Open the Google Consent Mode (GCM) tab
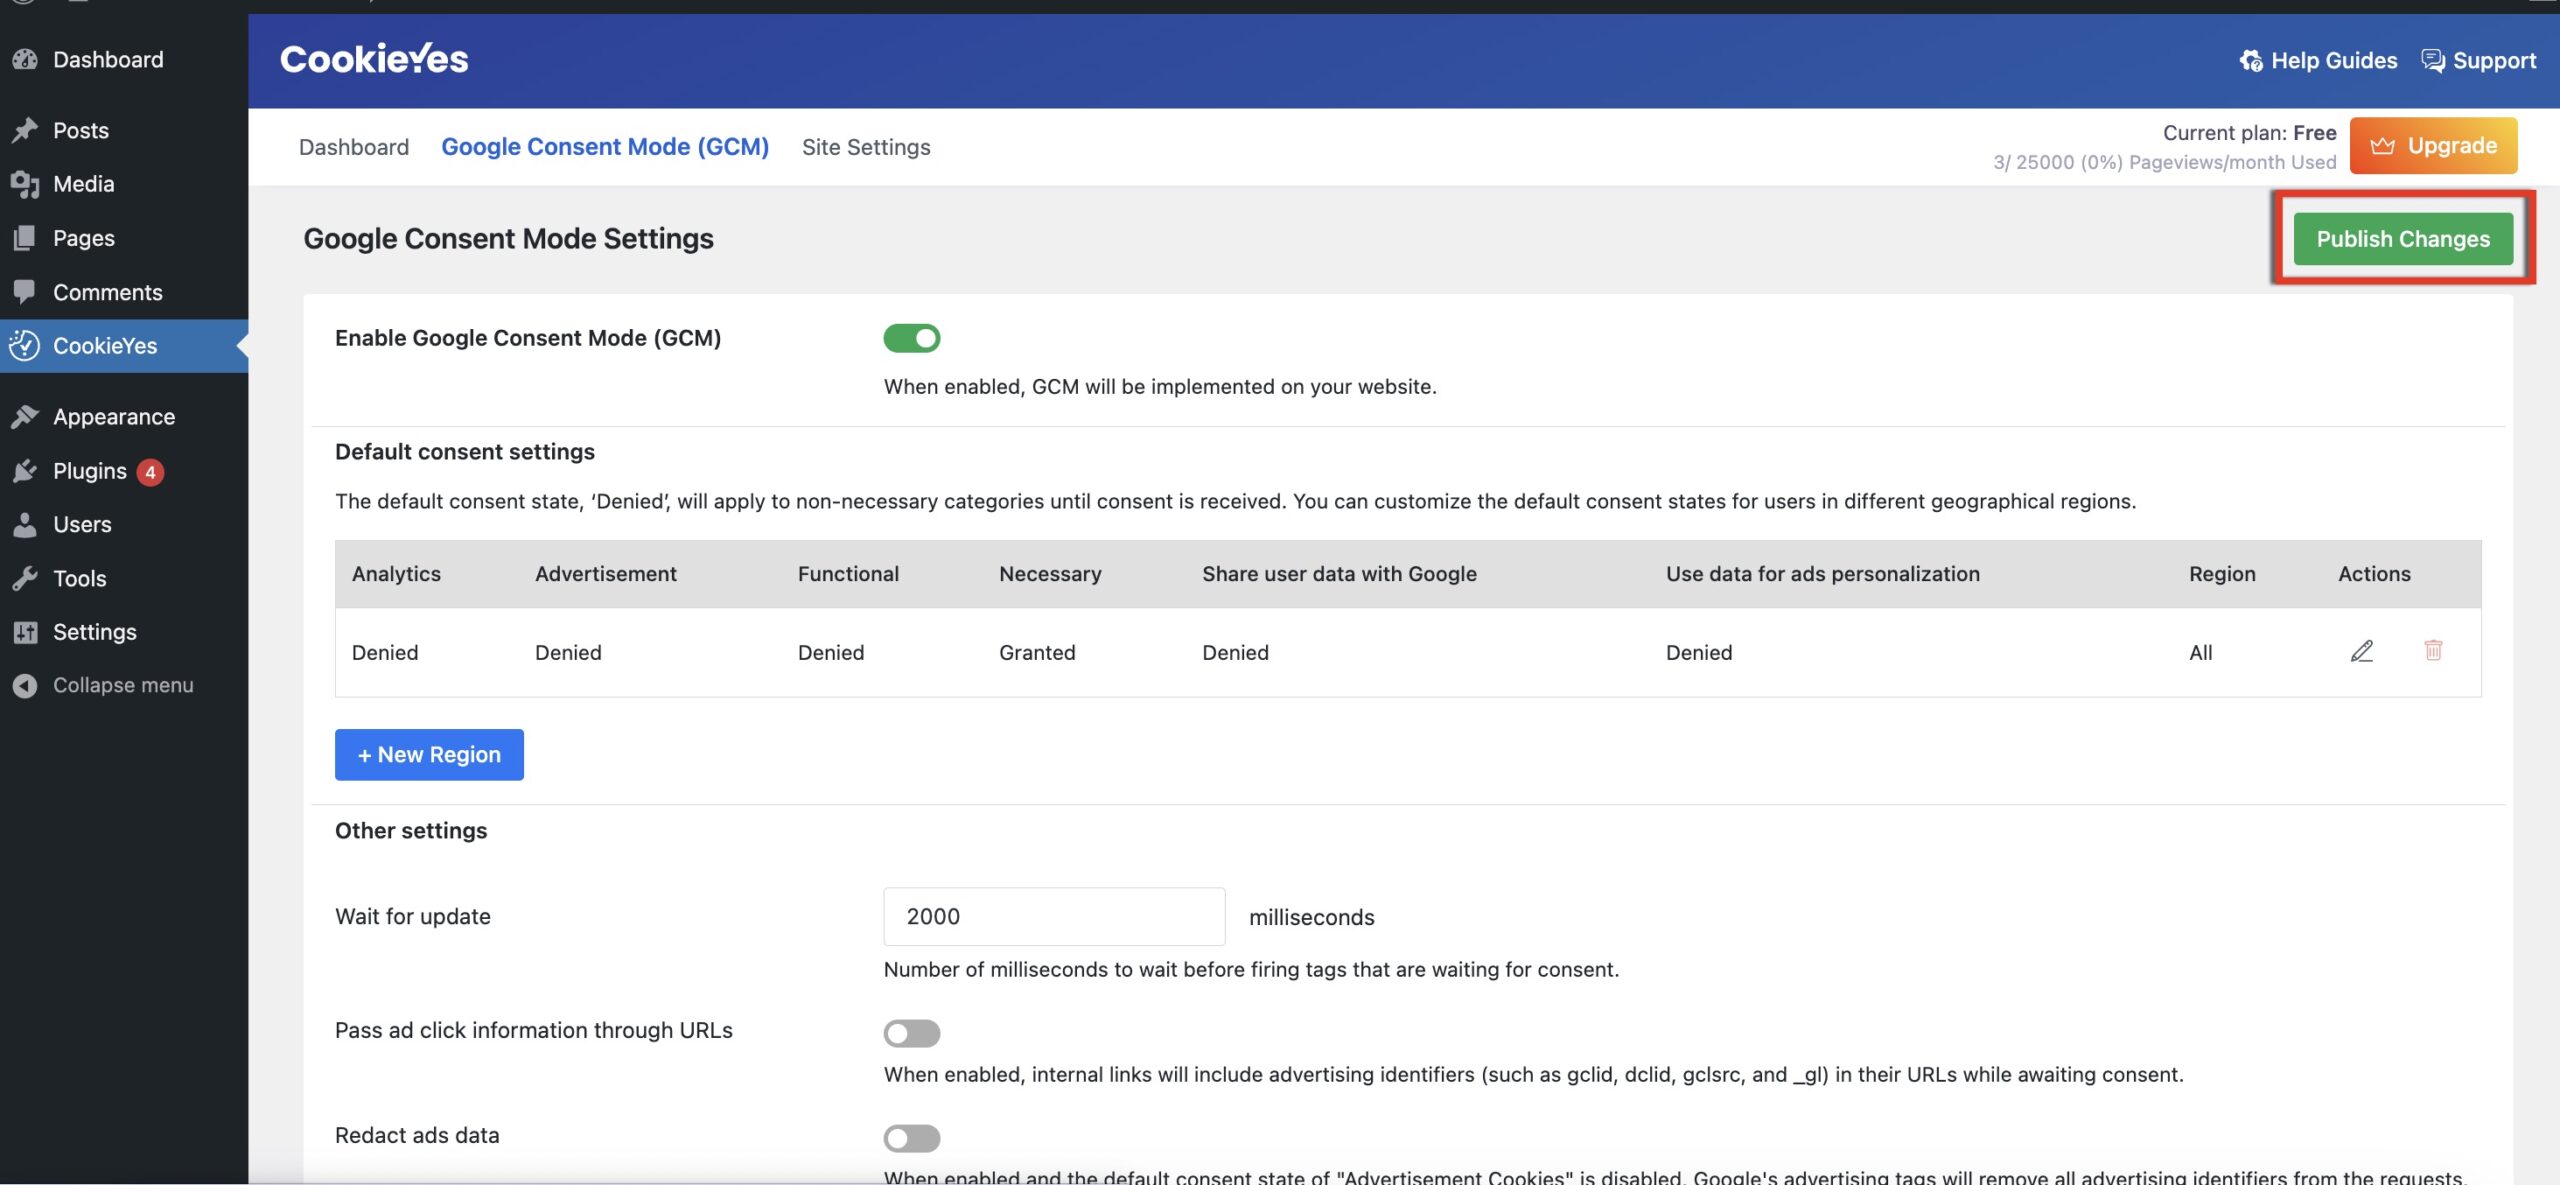 [x=605, y=146]
